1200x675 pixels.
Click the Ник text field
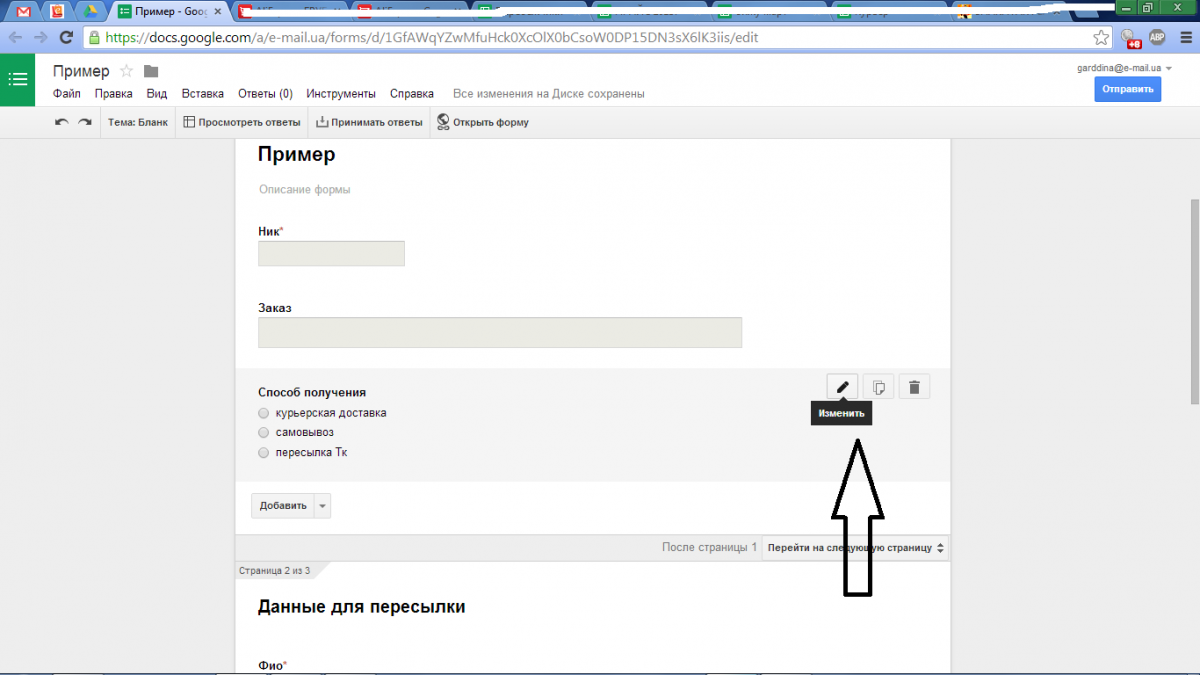point(331,254)
